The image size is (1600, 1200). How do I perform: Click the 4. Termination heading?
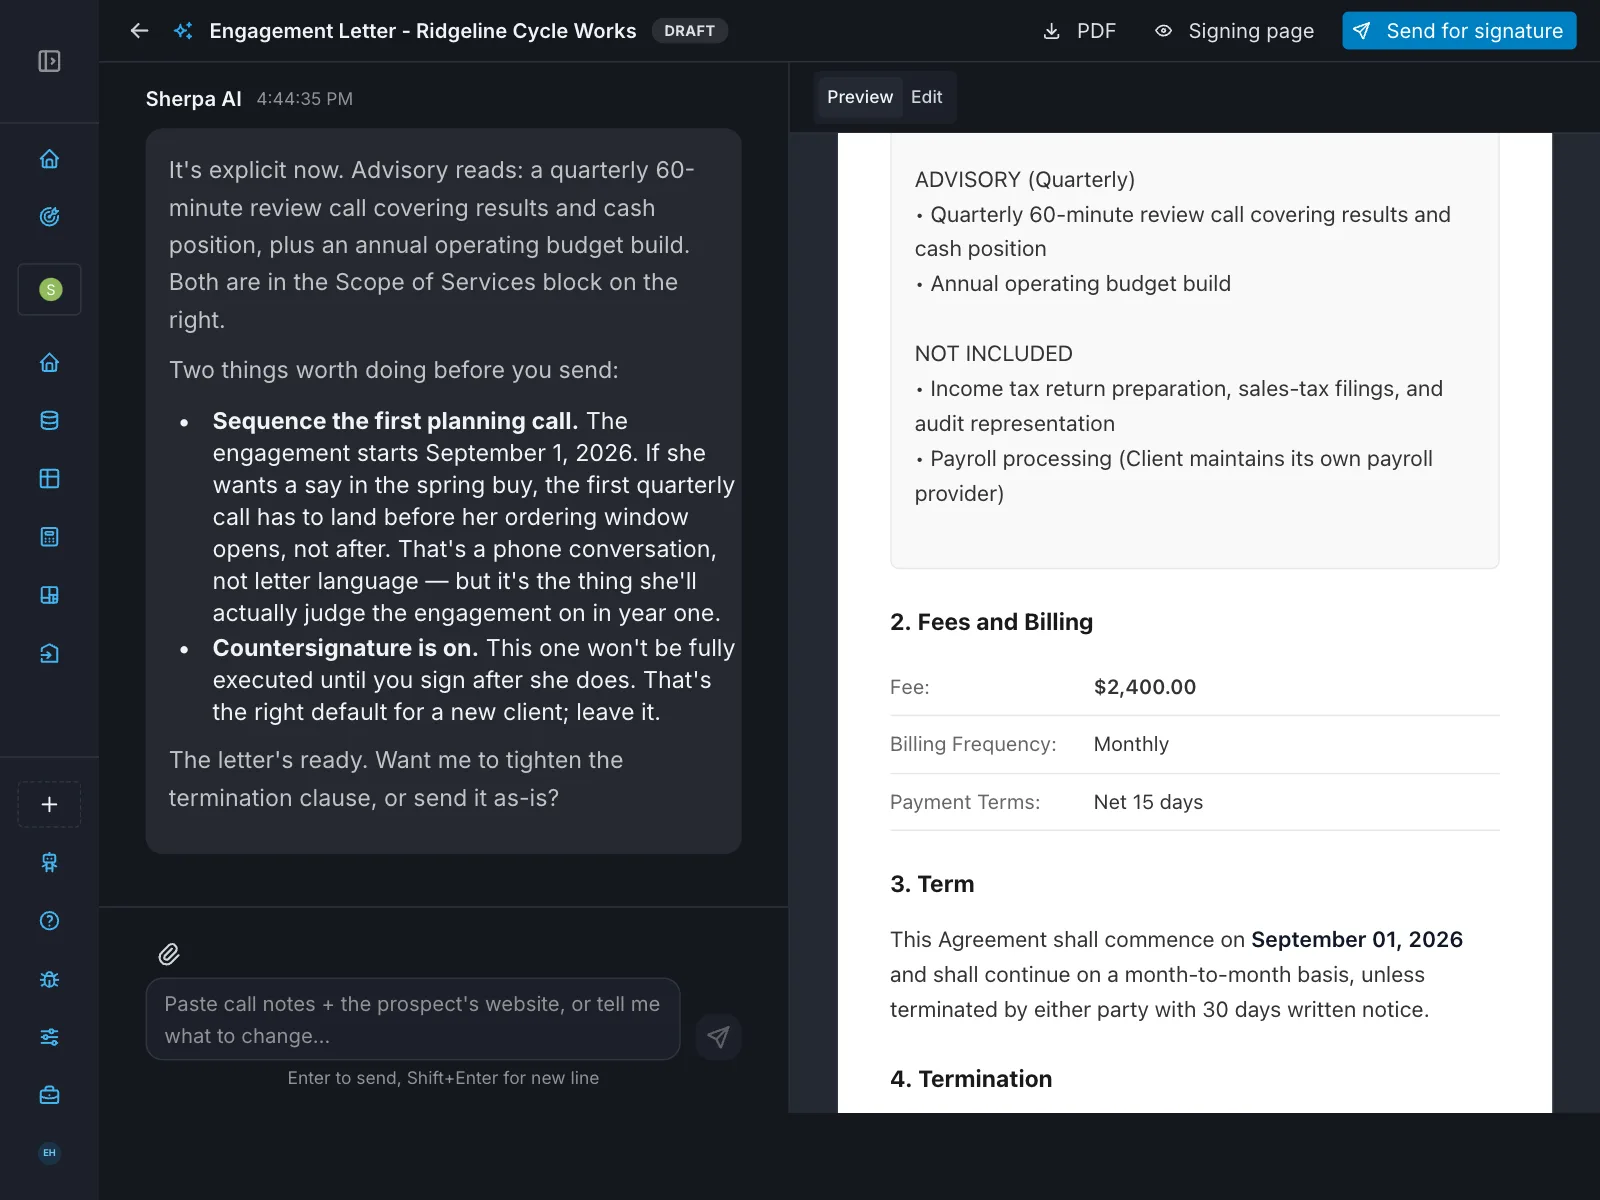coord(971,1079)
